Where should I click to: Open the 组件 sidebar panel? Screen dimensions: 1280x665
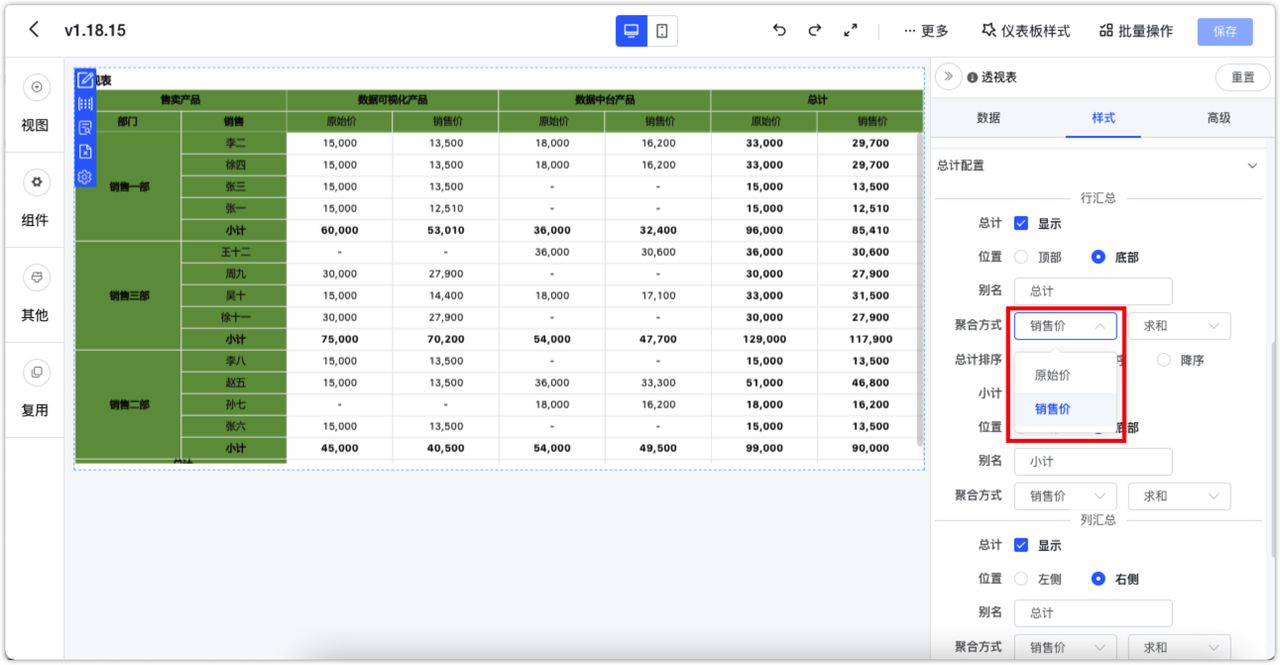35,200
